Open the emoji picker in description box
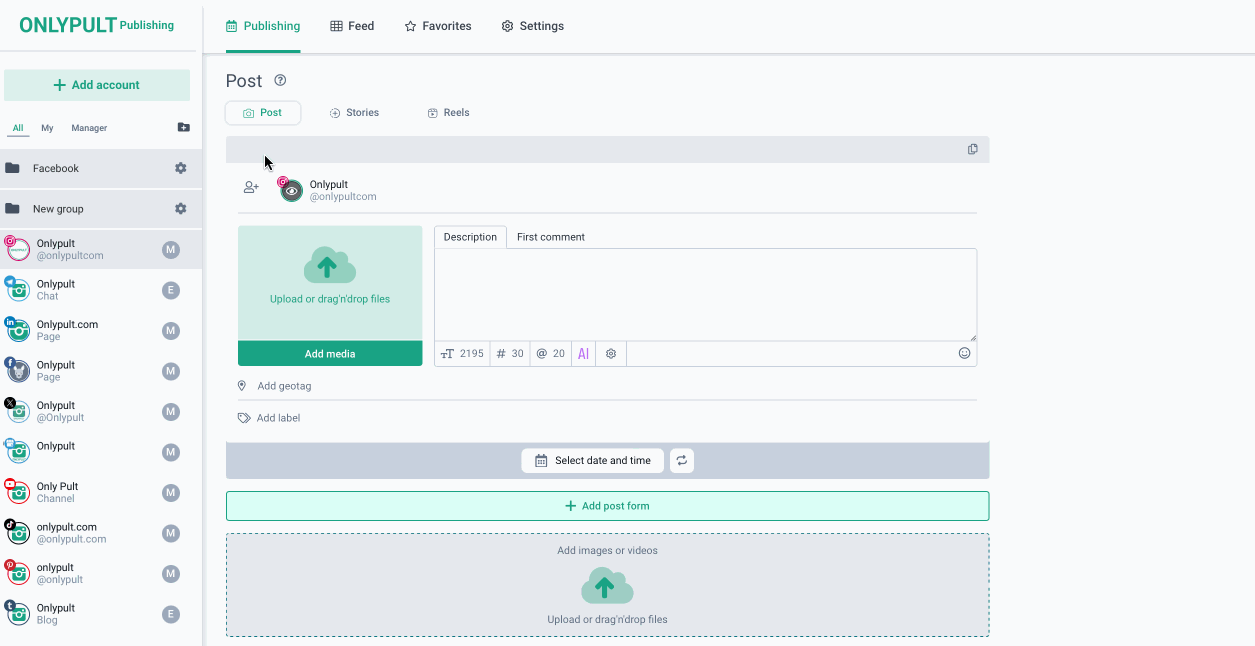The width and height of the screenshot is (1255, 646). [x=964, y=353]
